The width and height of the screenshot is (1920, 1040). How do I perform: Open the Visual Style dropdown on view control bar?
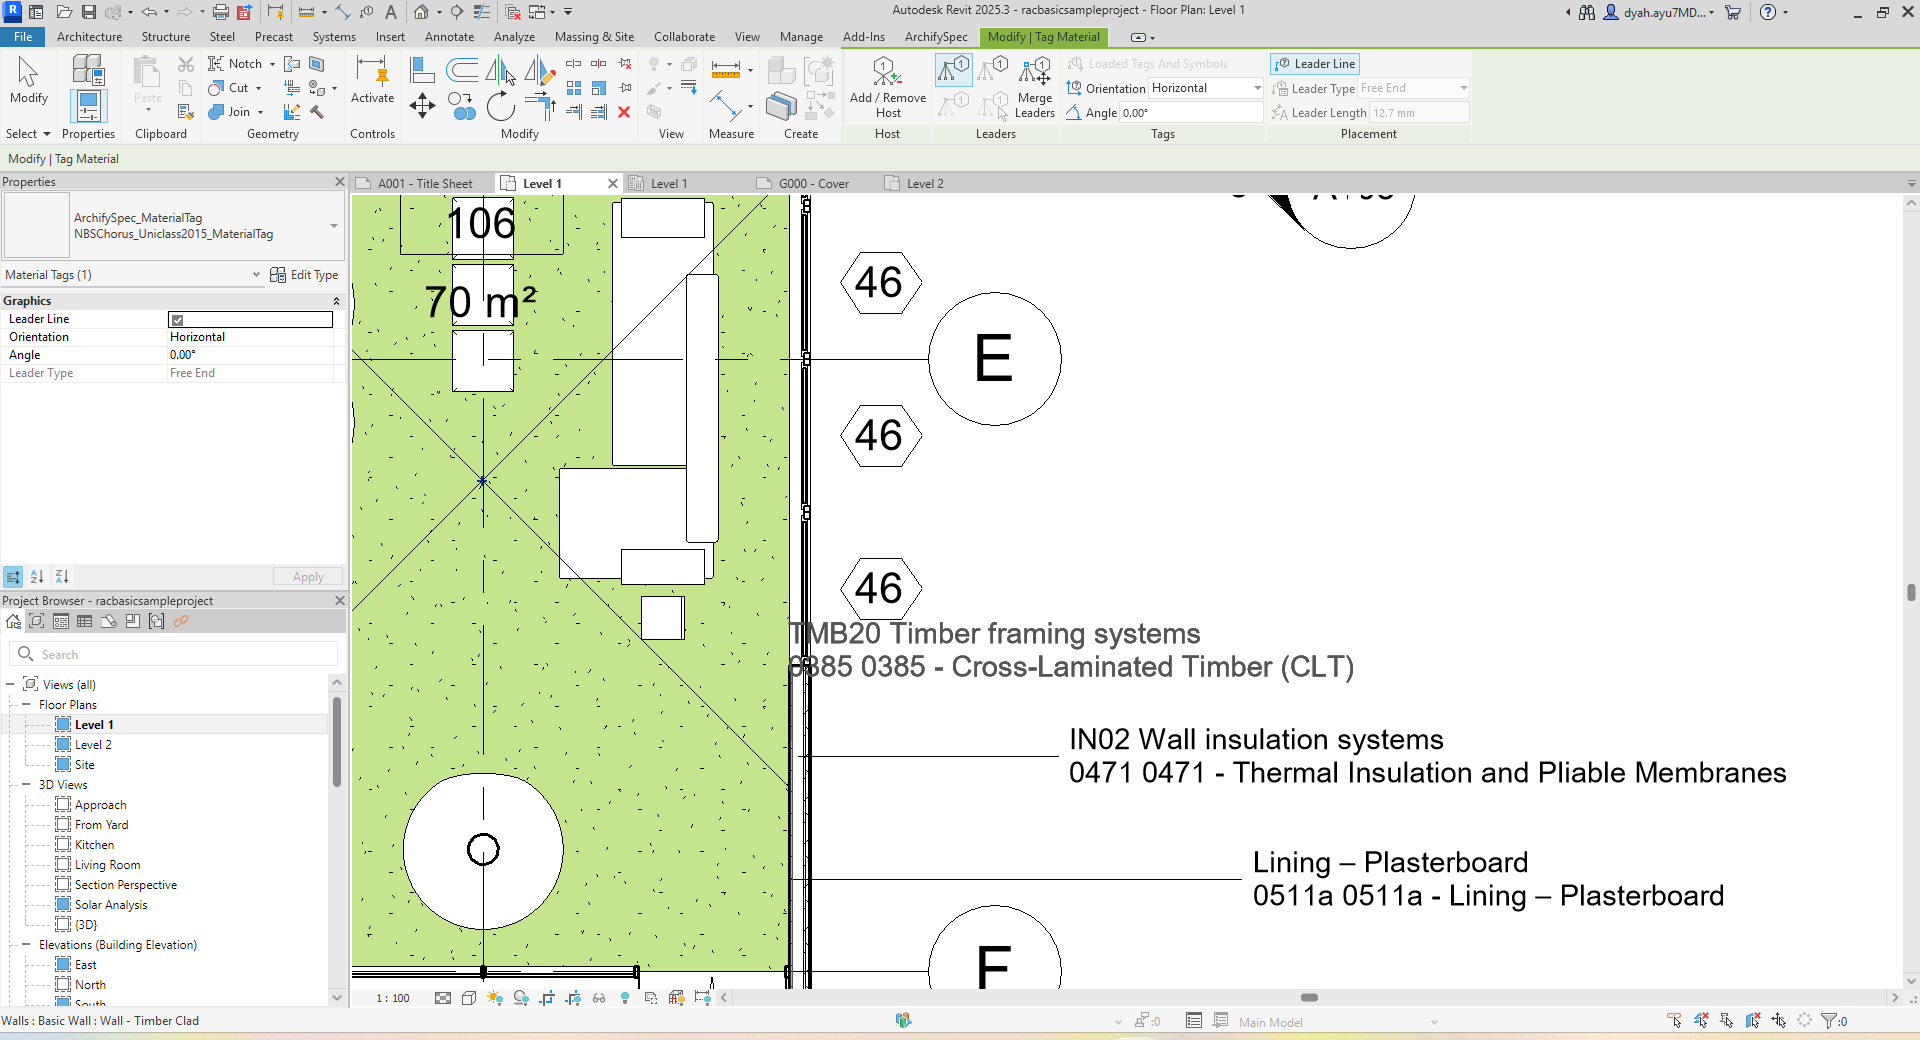tap(470, 997)
